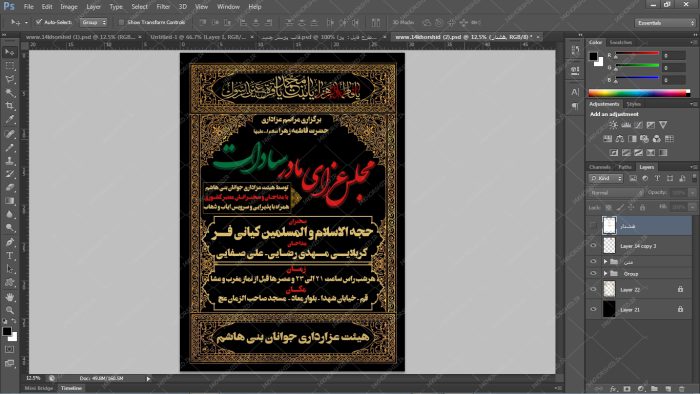
Task: Click the Curves adjustment icon
Action: (638, 125)
